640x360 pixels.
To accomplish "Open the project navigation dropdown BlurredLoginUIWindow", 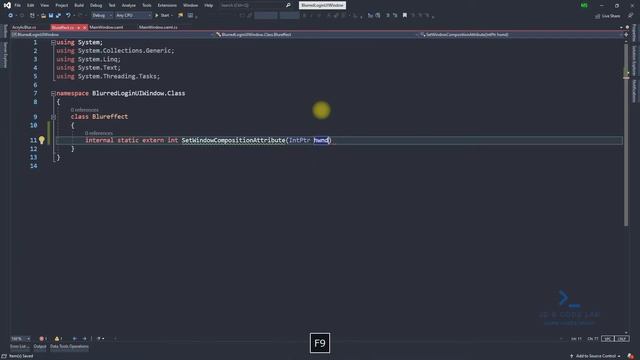I will pos(112,35).
